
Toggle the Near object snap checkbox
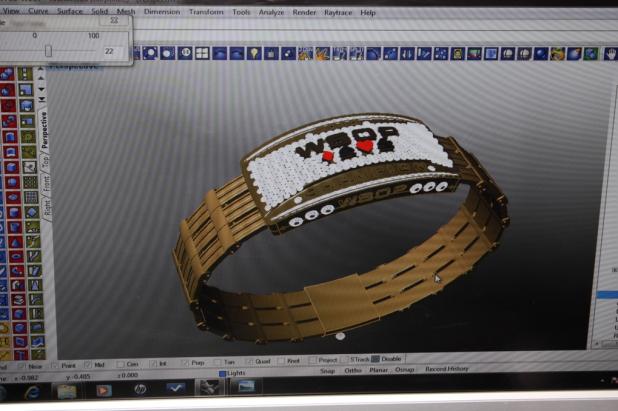(x=22, y=366)
